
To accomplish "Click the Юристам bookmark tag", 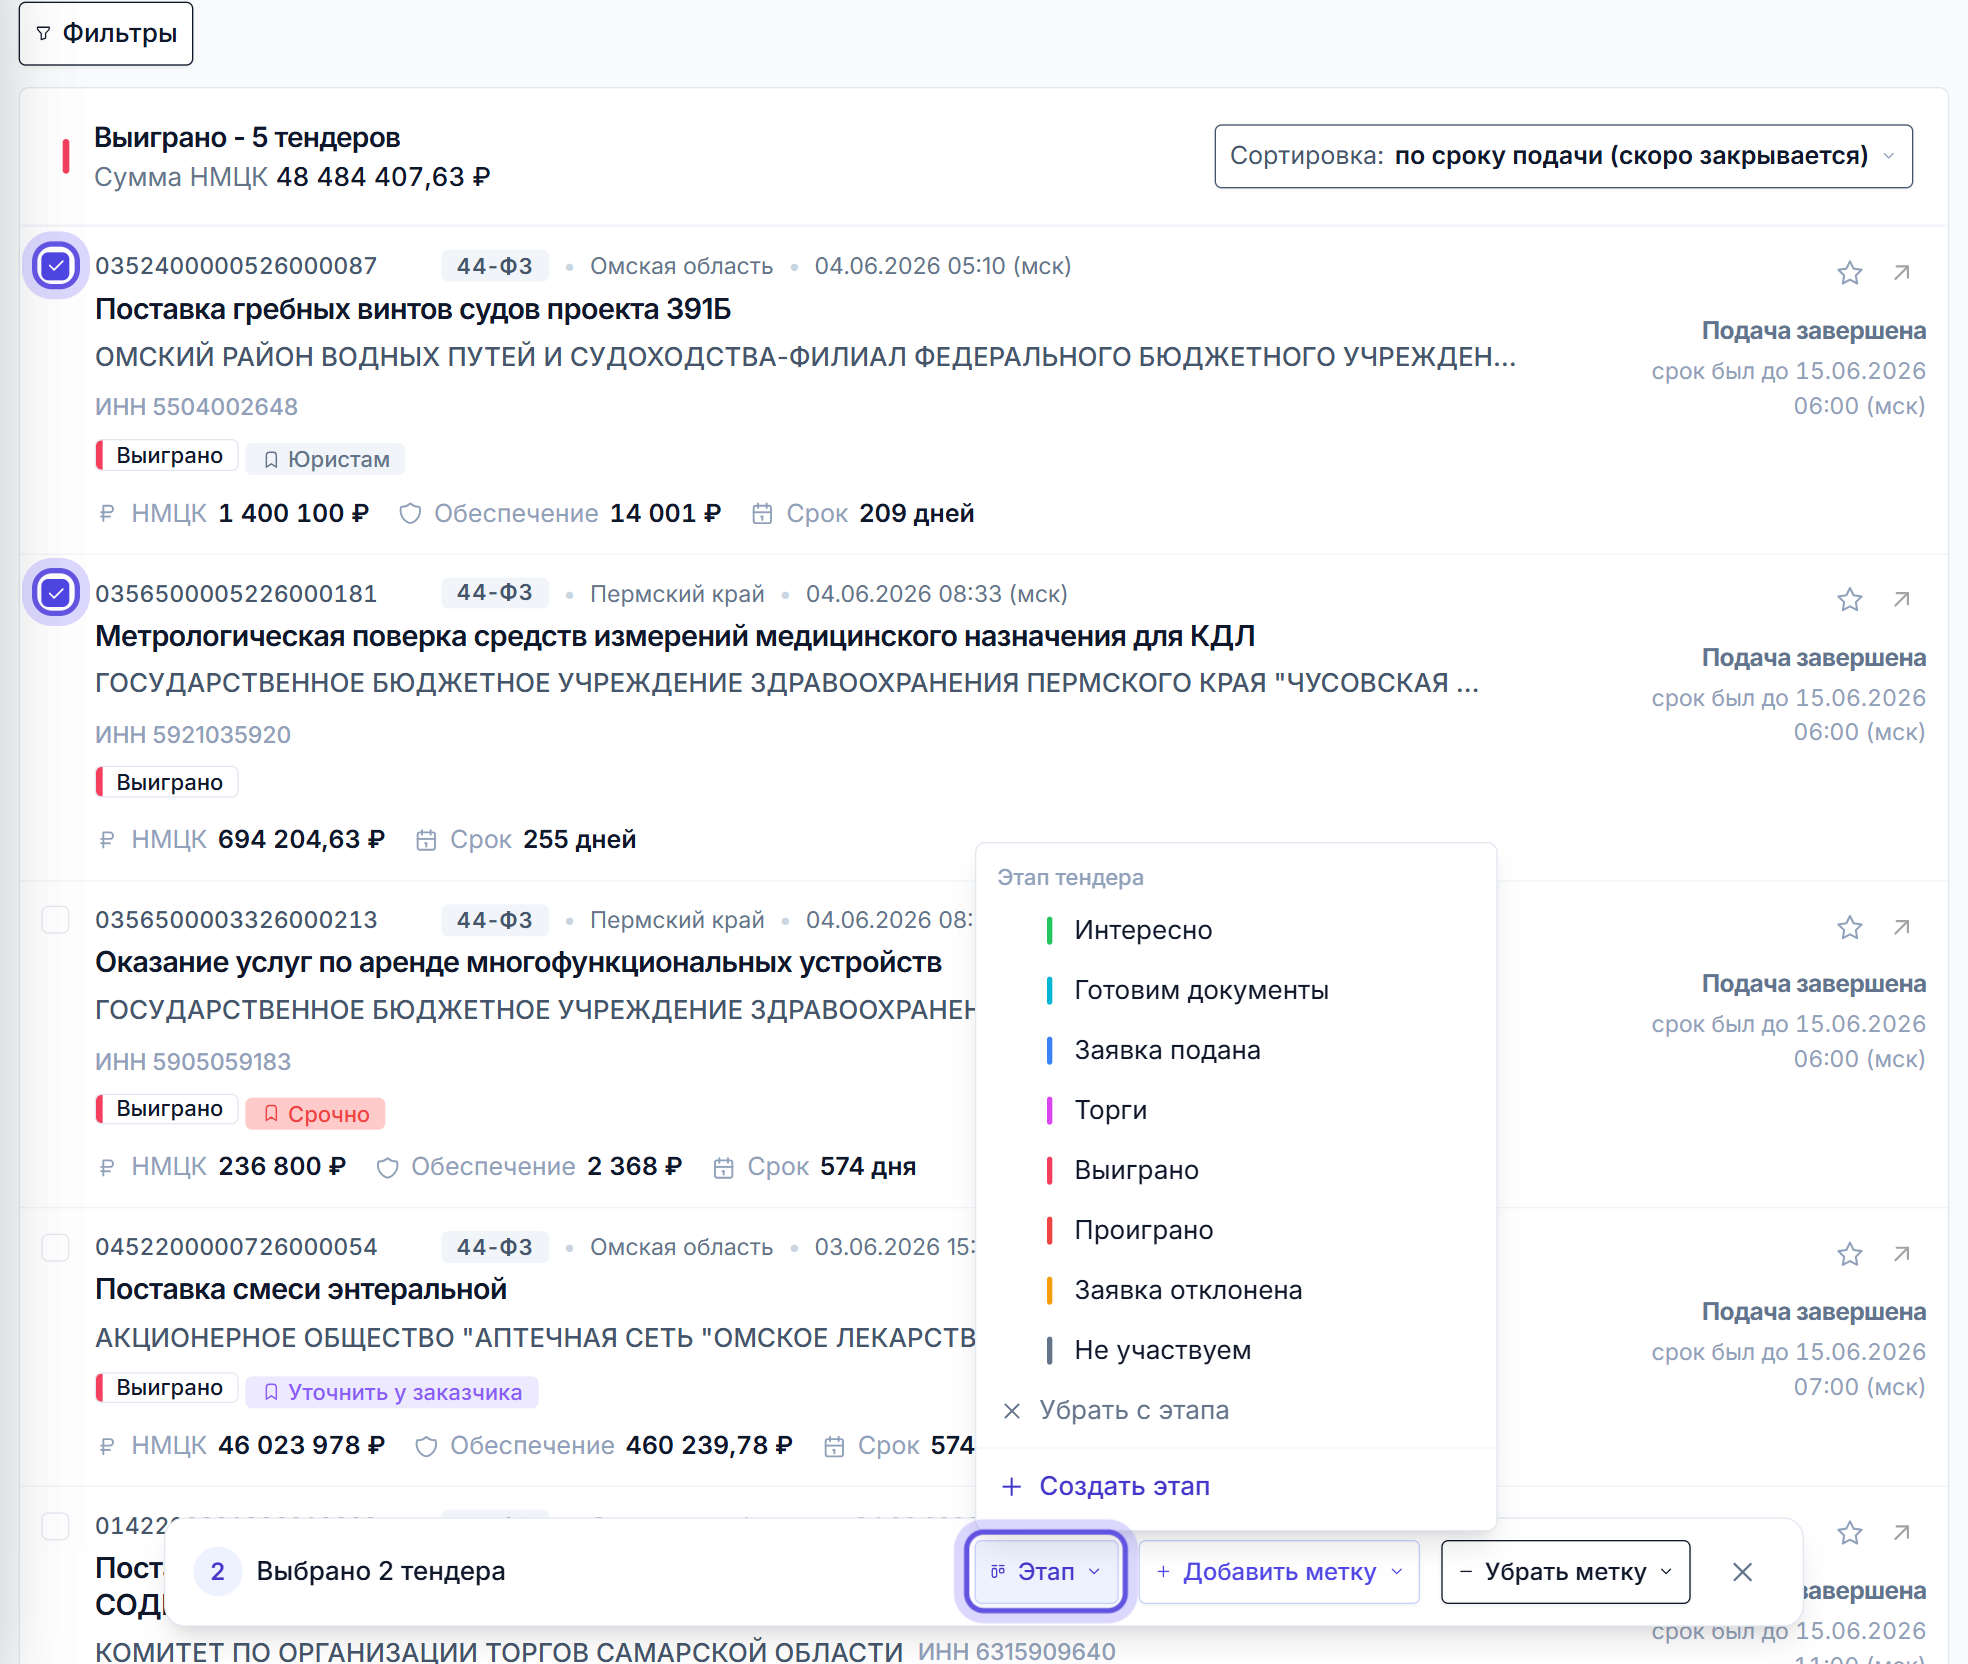I will 325,459.
